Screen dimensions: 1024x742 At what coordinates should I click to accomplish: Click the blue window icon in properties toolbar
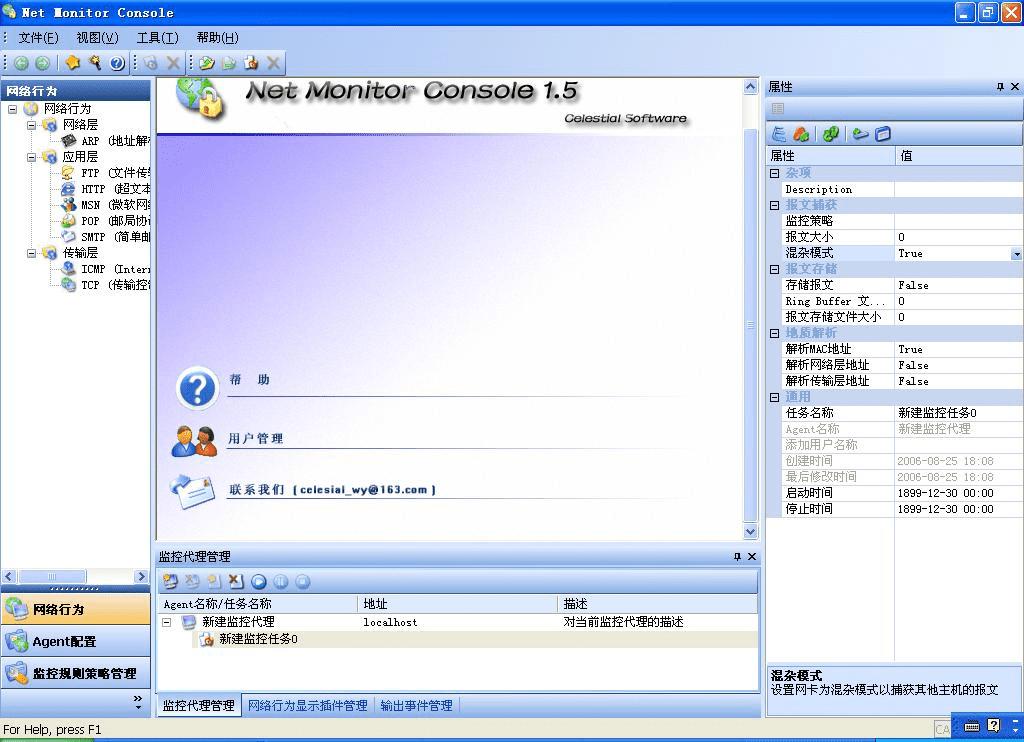tap(883, 134)
